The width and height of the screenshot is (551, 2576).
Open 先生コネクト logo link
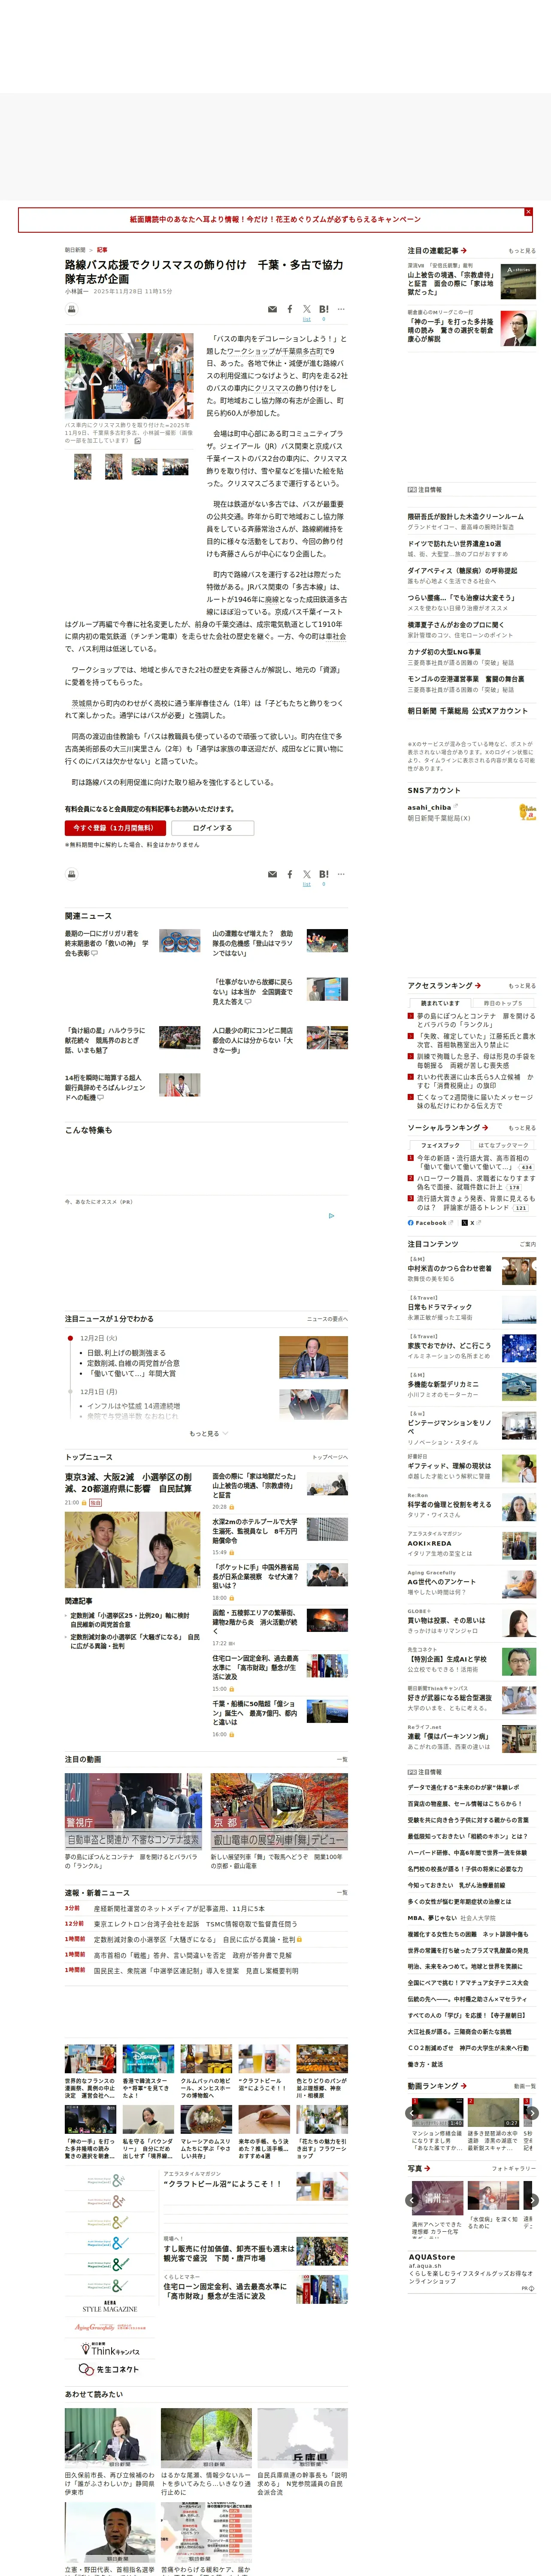[x=110, y=2370]
